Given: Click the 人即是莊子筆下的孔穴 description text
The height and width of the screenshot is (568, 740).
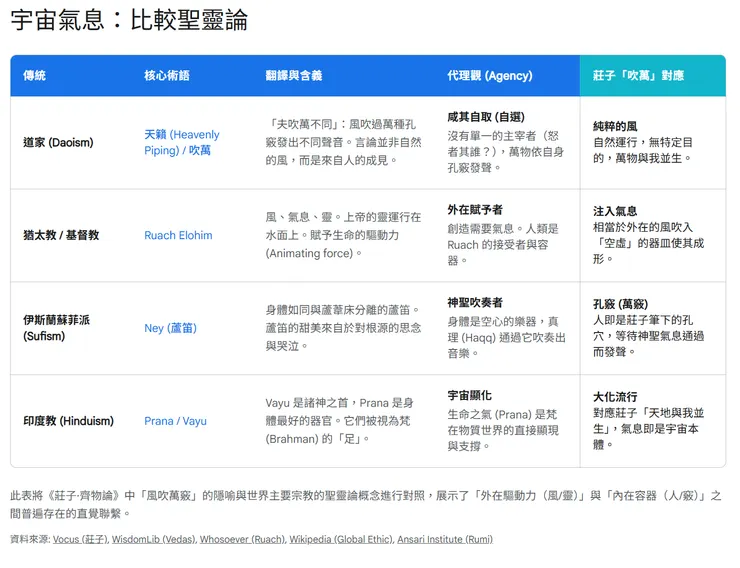Looking at the screenshot, I should [x=648, y=336].
